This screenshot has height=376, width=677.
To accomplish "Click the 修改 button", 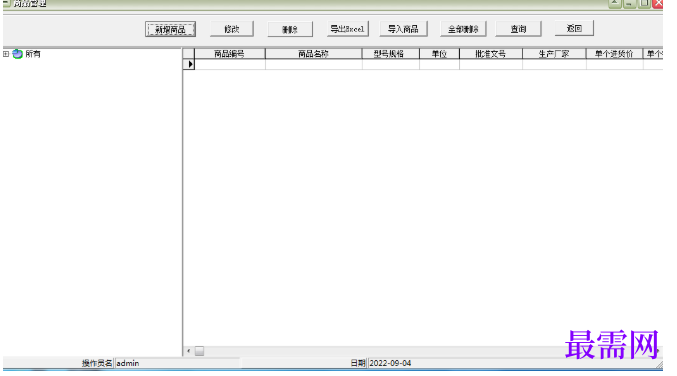I will pos(232,29).
